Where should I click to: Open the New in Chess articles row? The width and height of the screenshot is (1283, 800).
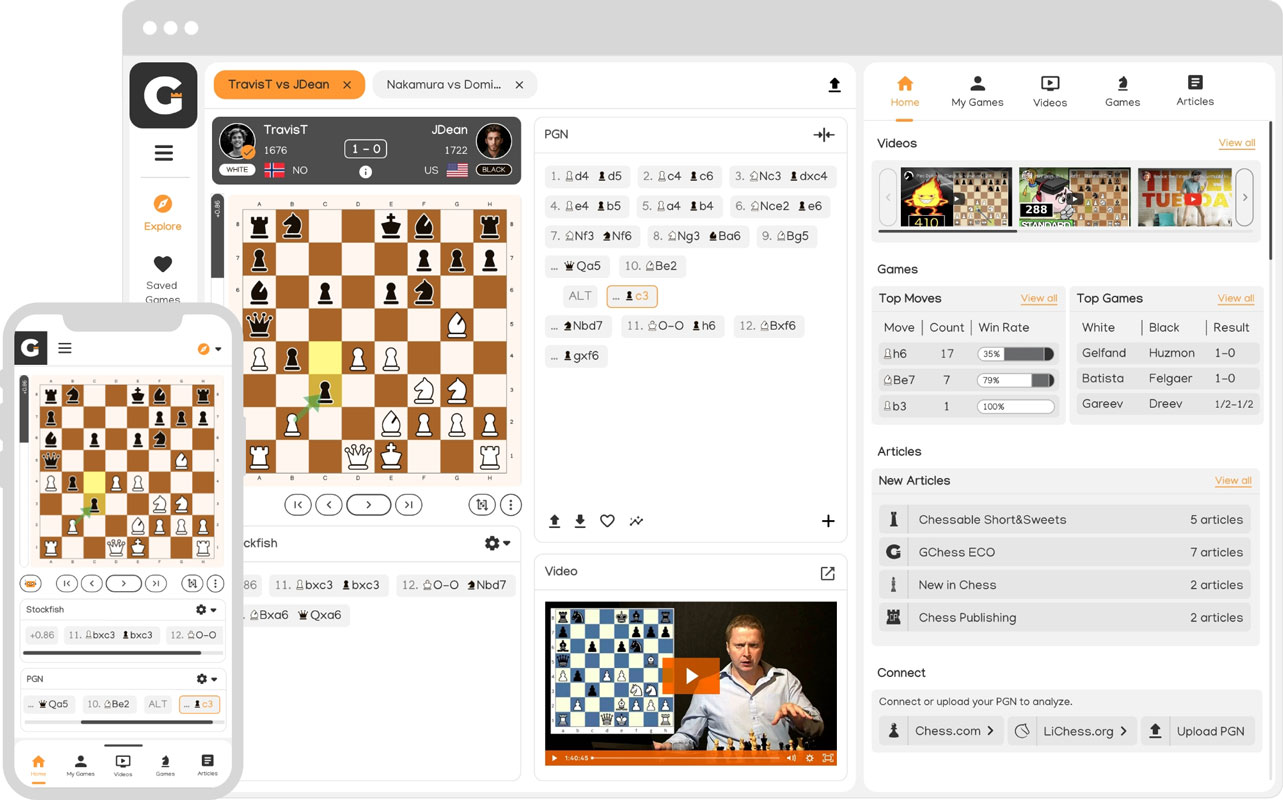[x=1066, y=585]
